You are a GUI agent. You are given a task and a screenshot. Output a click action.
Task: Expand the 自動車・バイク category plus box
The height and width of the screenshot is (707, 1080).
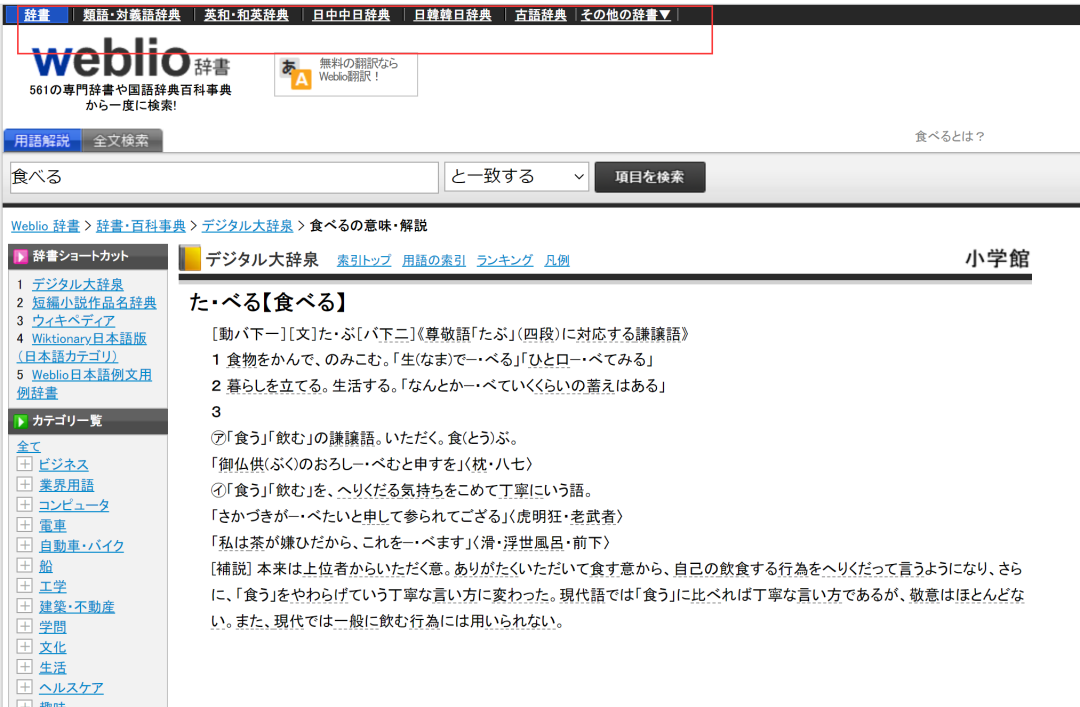[x=25, y=544]
